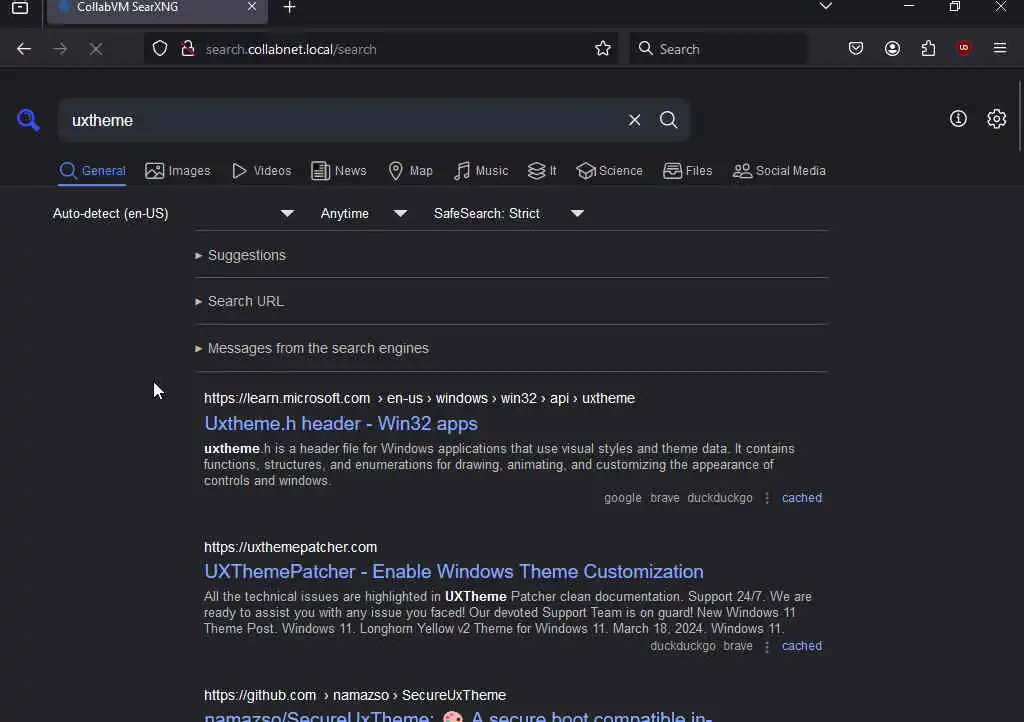1024x722 pixels.
Task: Open extensions puzzle icon
Action: [928, 49]
